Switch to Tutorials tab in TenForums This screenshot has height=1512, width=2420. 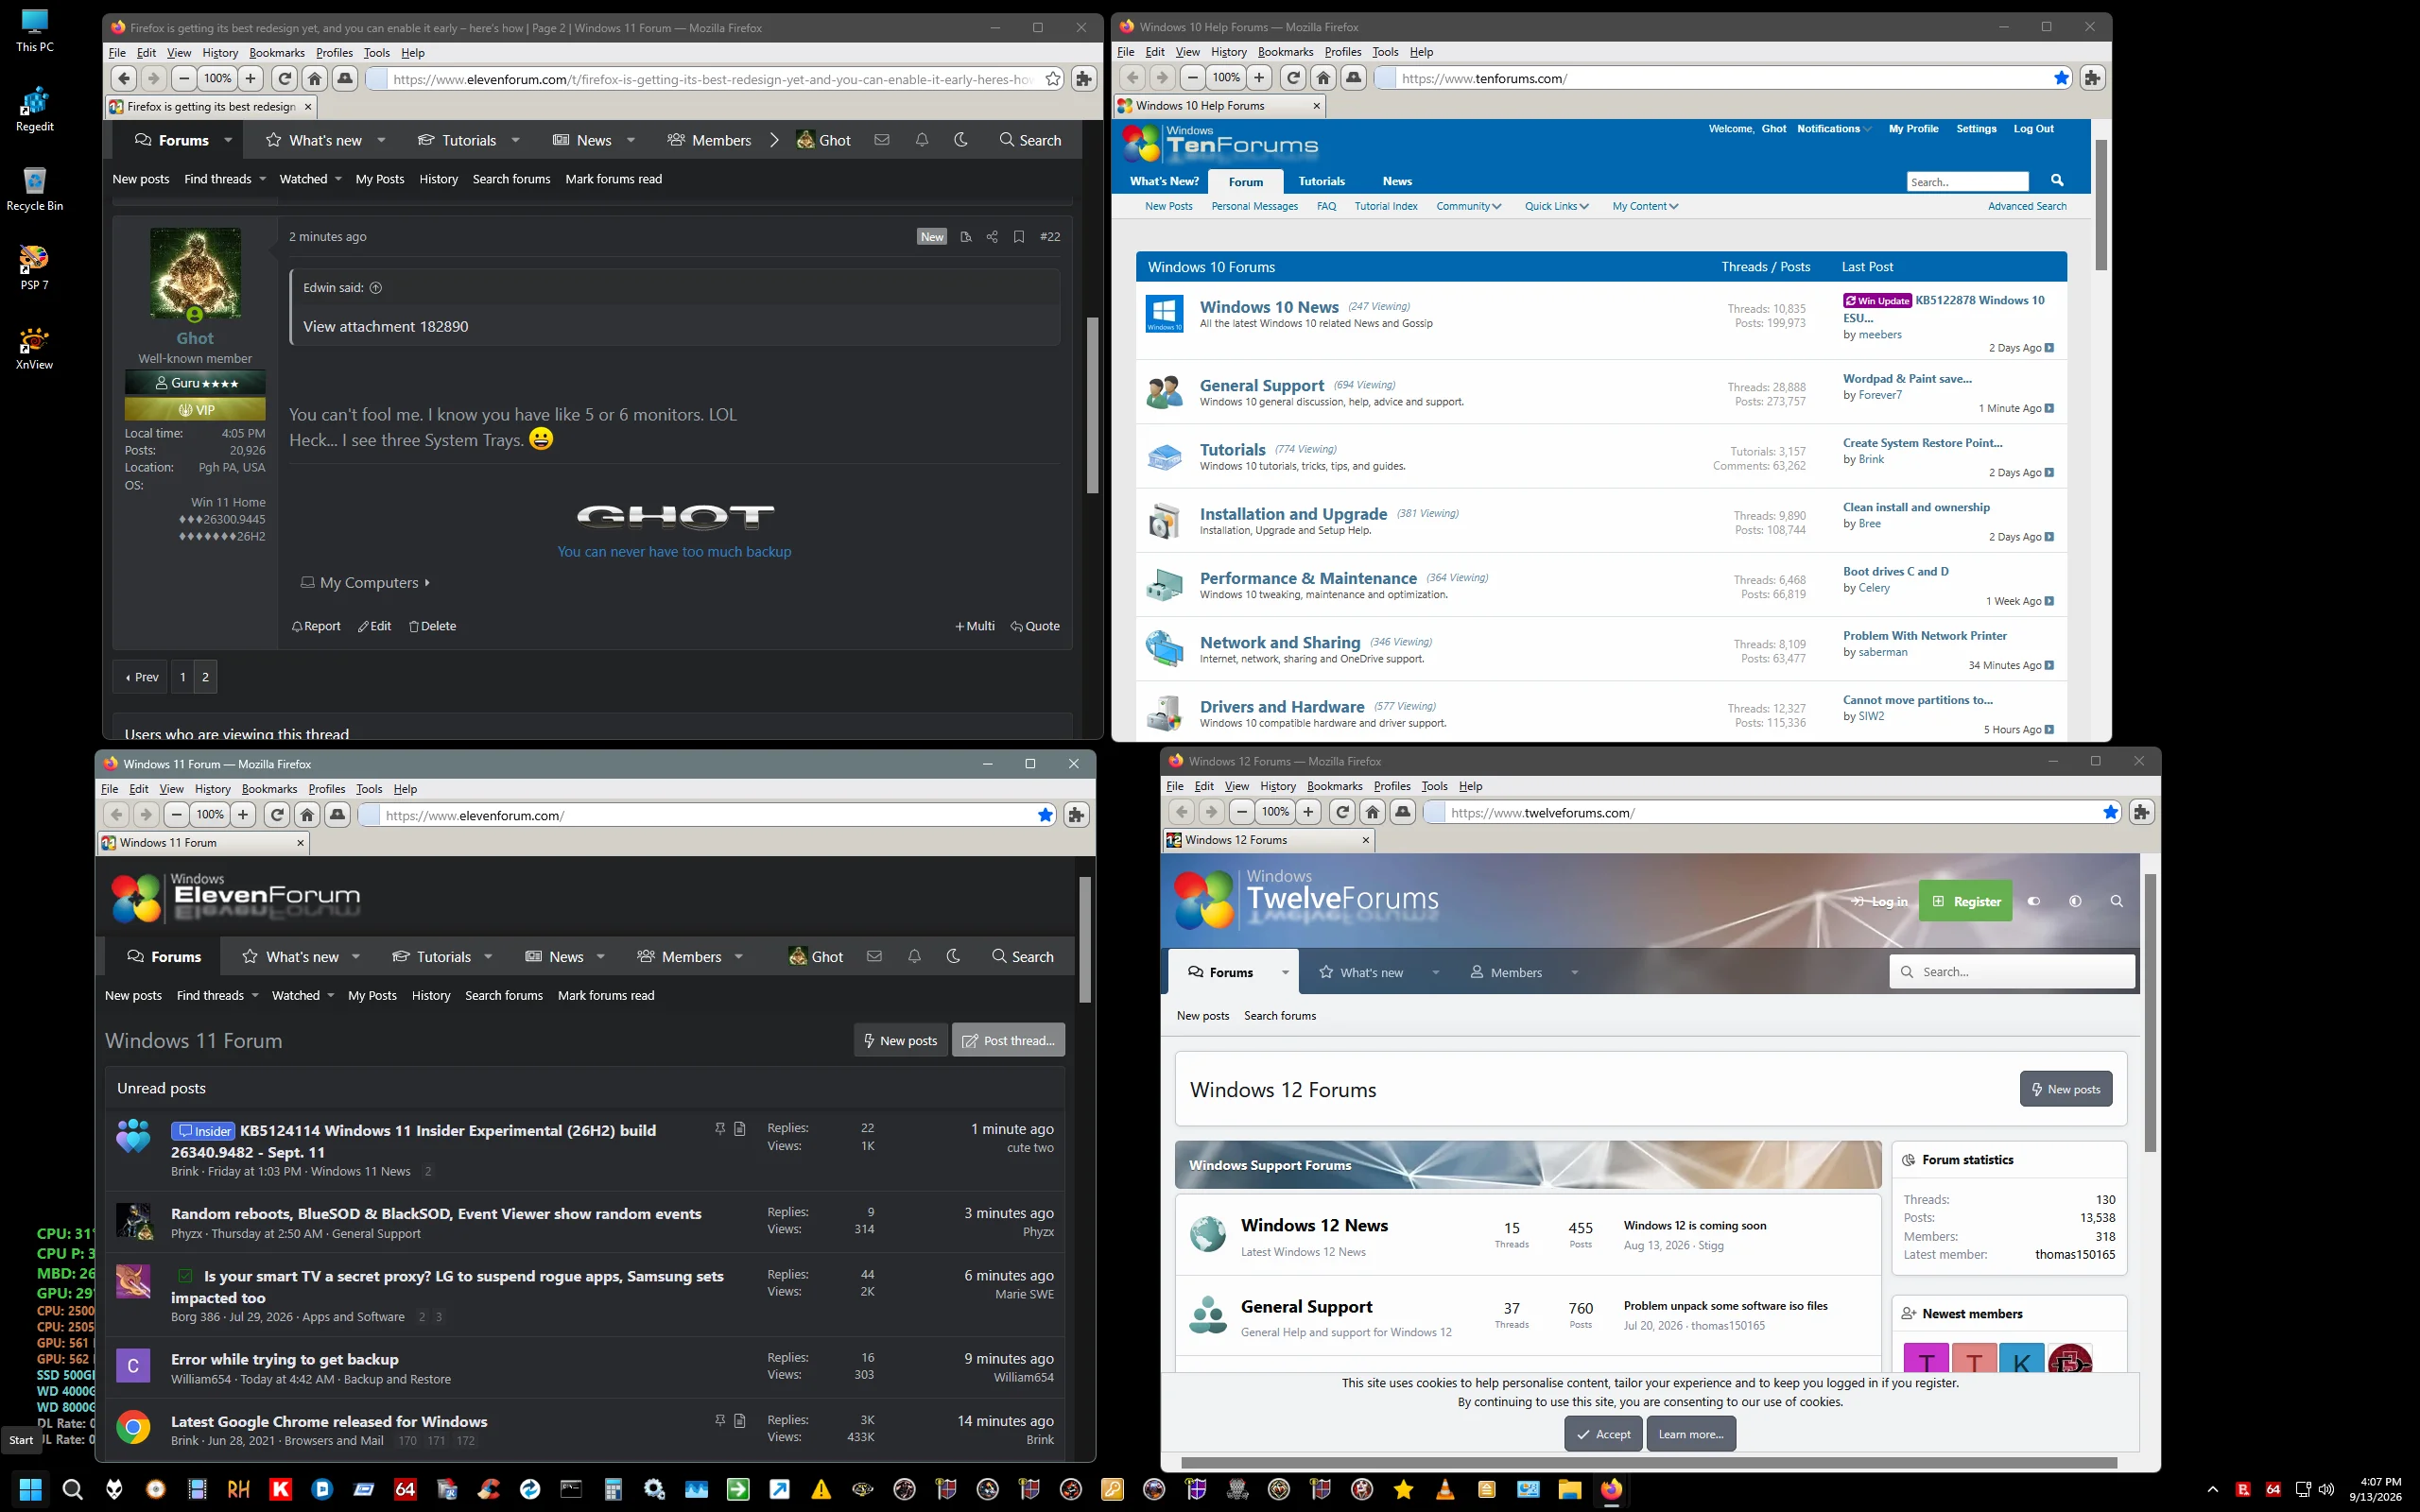1321,181
